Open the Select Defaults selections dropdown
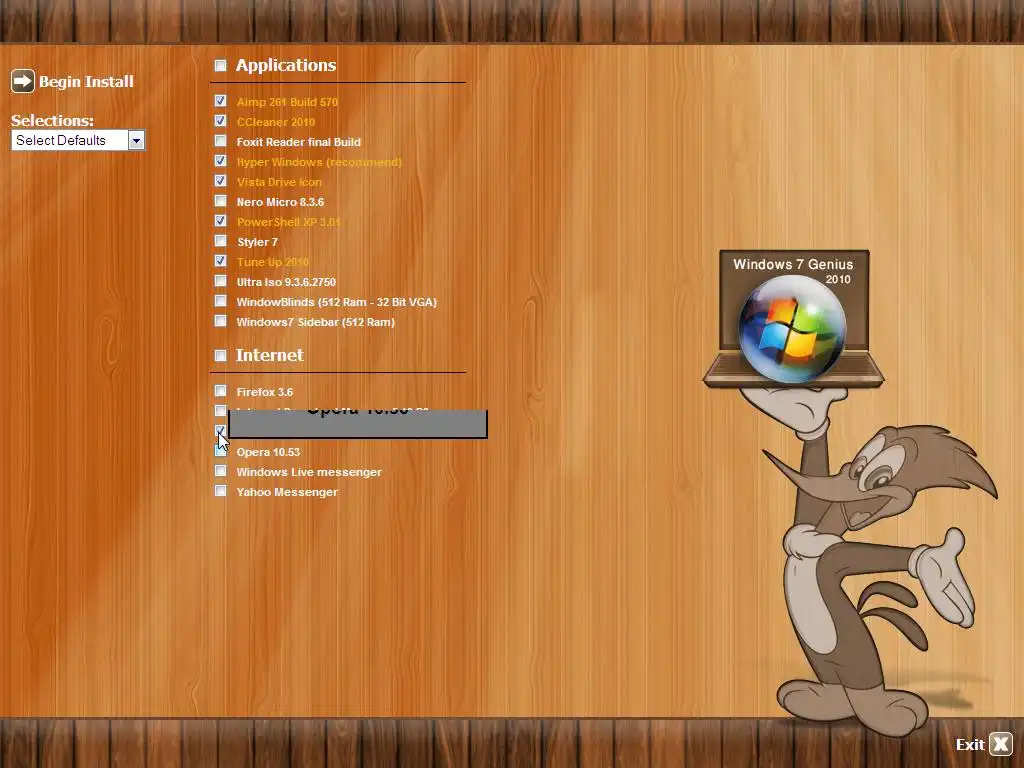 click(x=136, y=140)
